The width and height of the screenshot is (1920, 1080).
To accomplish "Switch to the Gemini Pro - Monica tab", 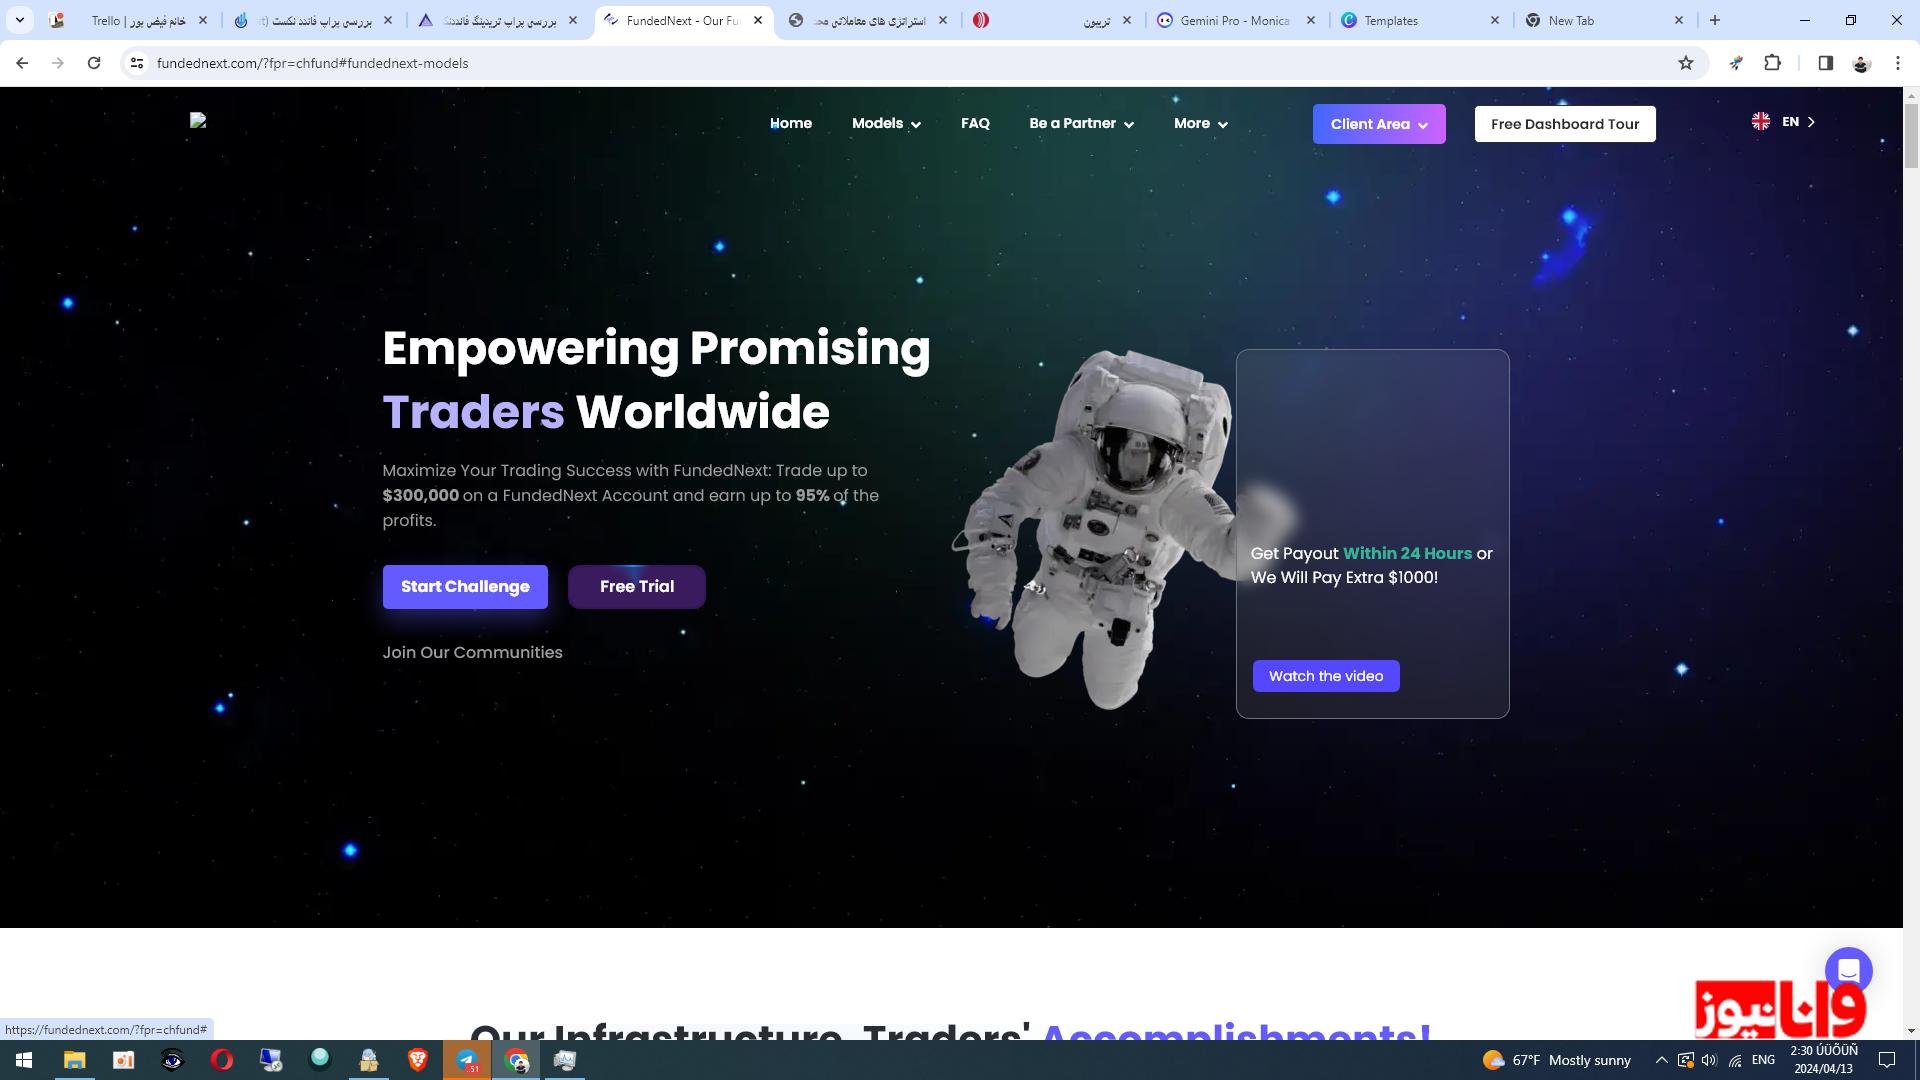I will [x=1236, y=20].
